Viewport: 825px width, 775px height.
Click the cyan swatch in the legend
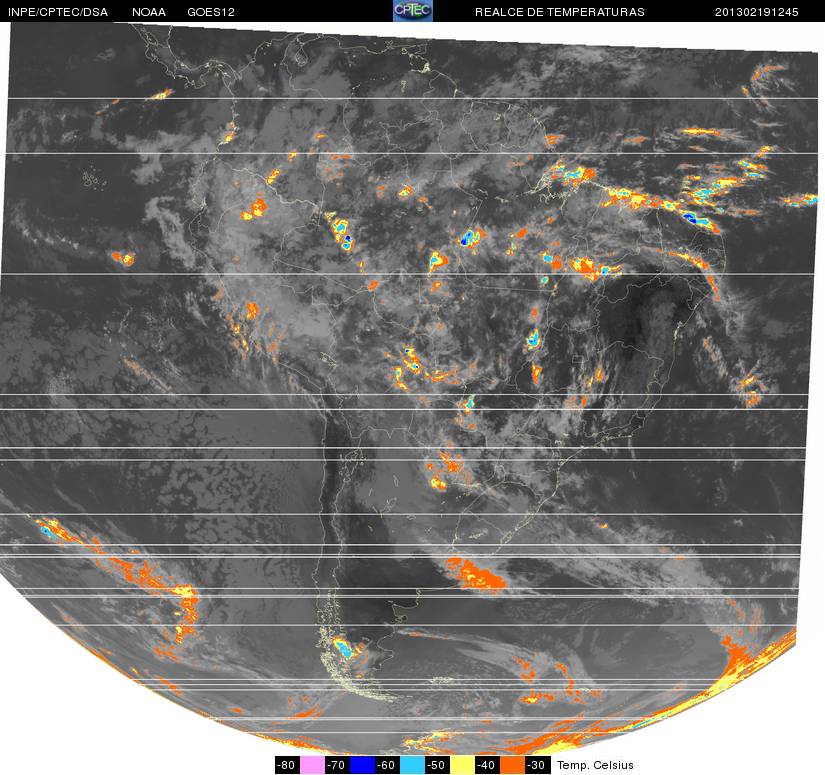(412, 765)
